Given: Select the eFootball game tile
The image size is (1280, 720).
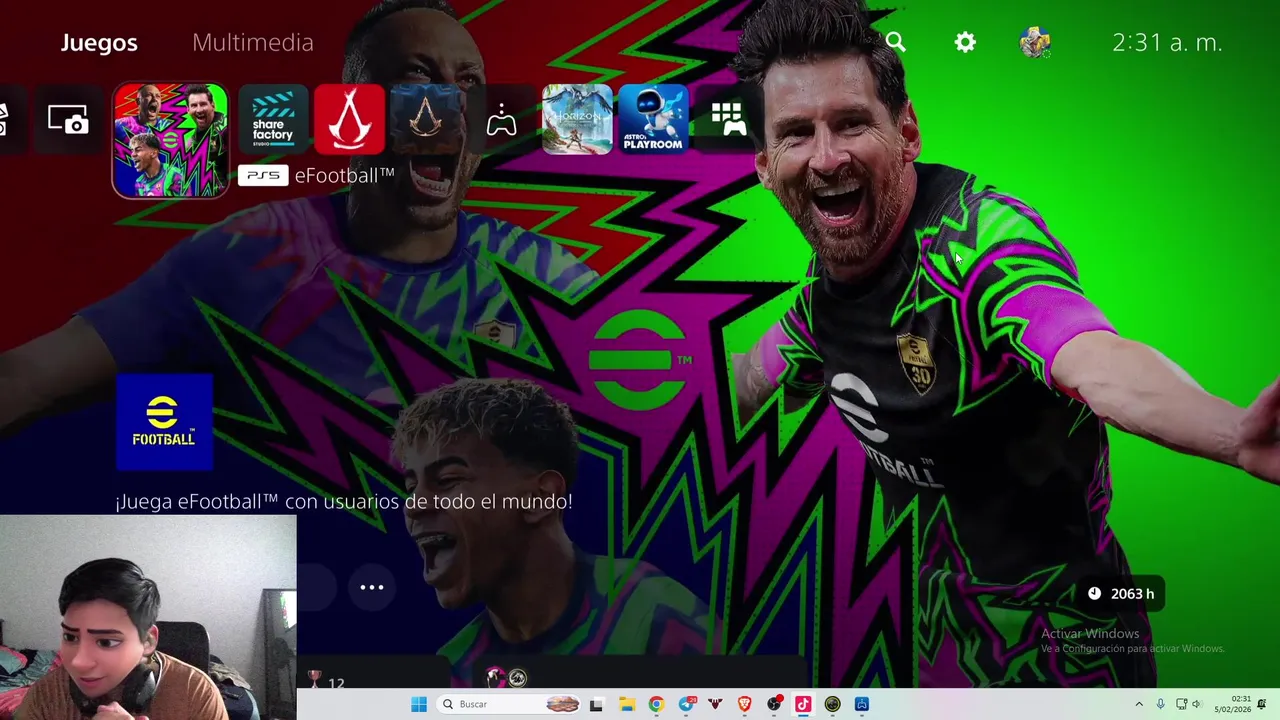Looking at the screenshot, I should pos(170,141).
